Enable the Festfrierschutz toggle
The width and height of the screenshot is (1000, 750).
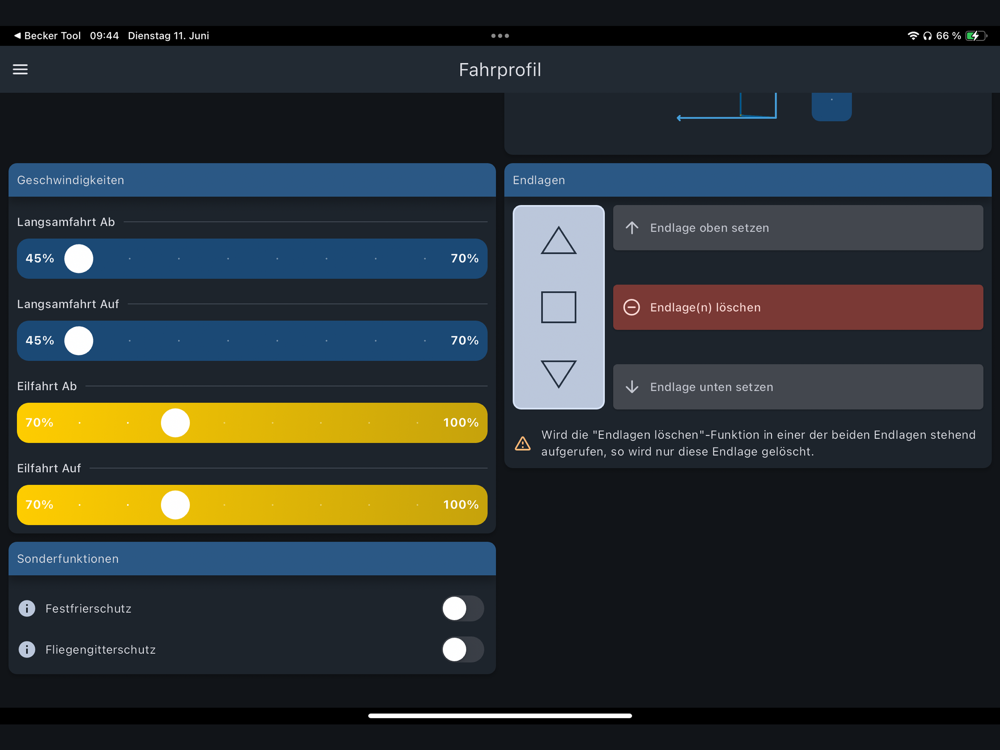pos(463,608)
